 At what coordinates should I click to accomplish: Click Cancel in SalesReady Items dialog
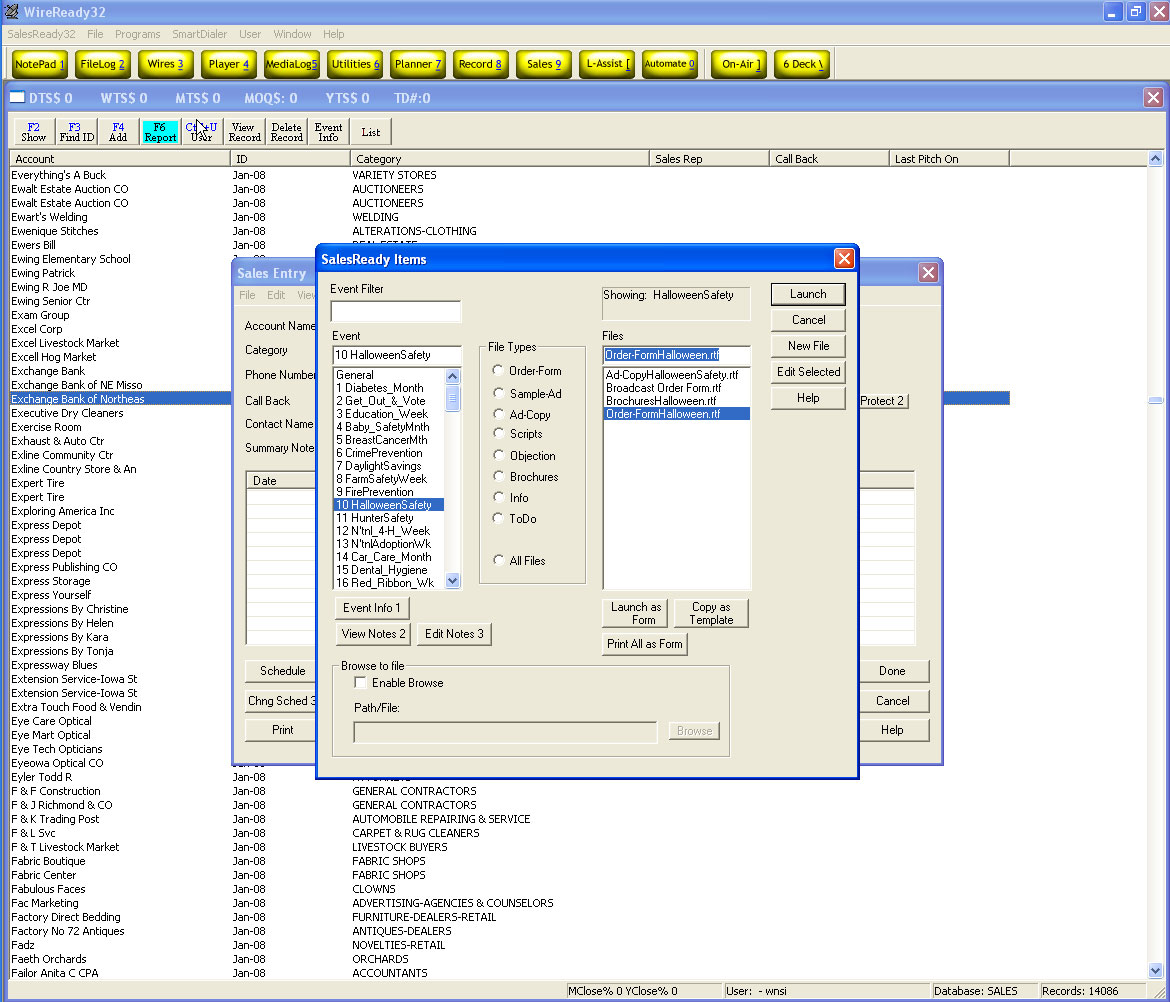click(808, 319)
